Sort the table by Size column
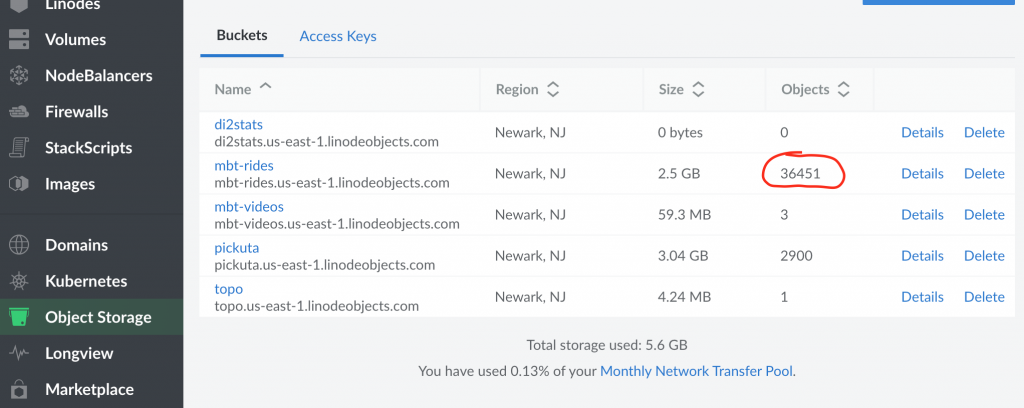 coord(698,89)
